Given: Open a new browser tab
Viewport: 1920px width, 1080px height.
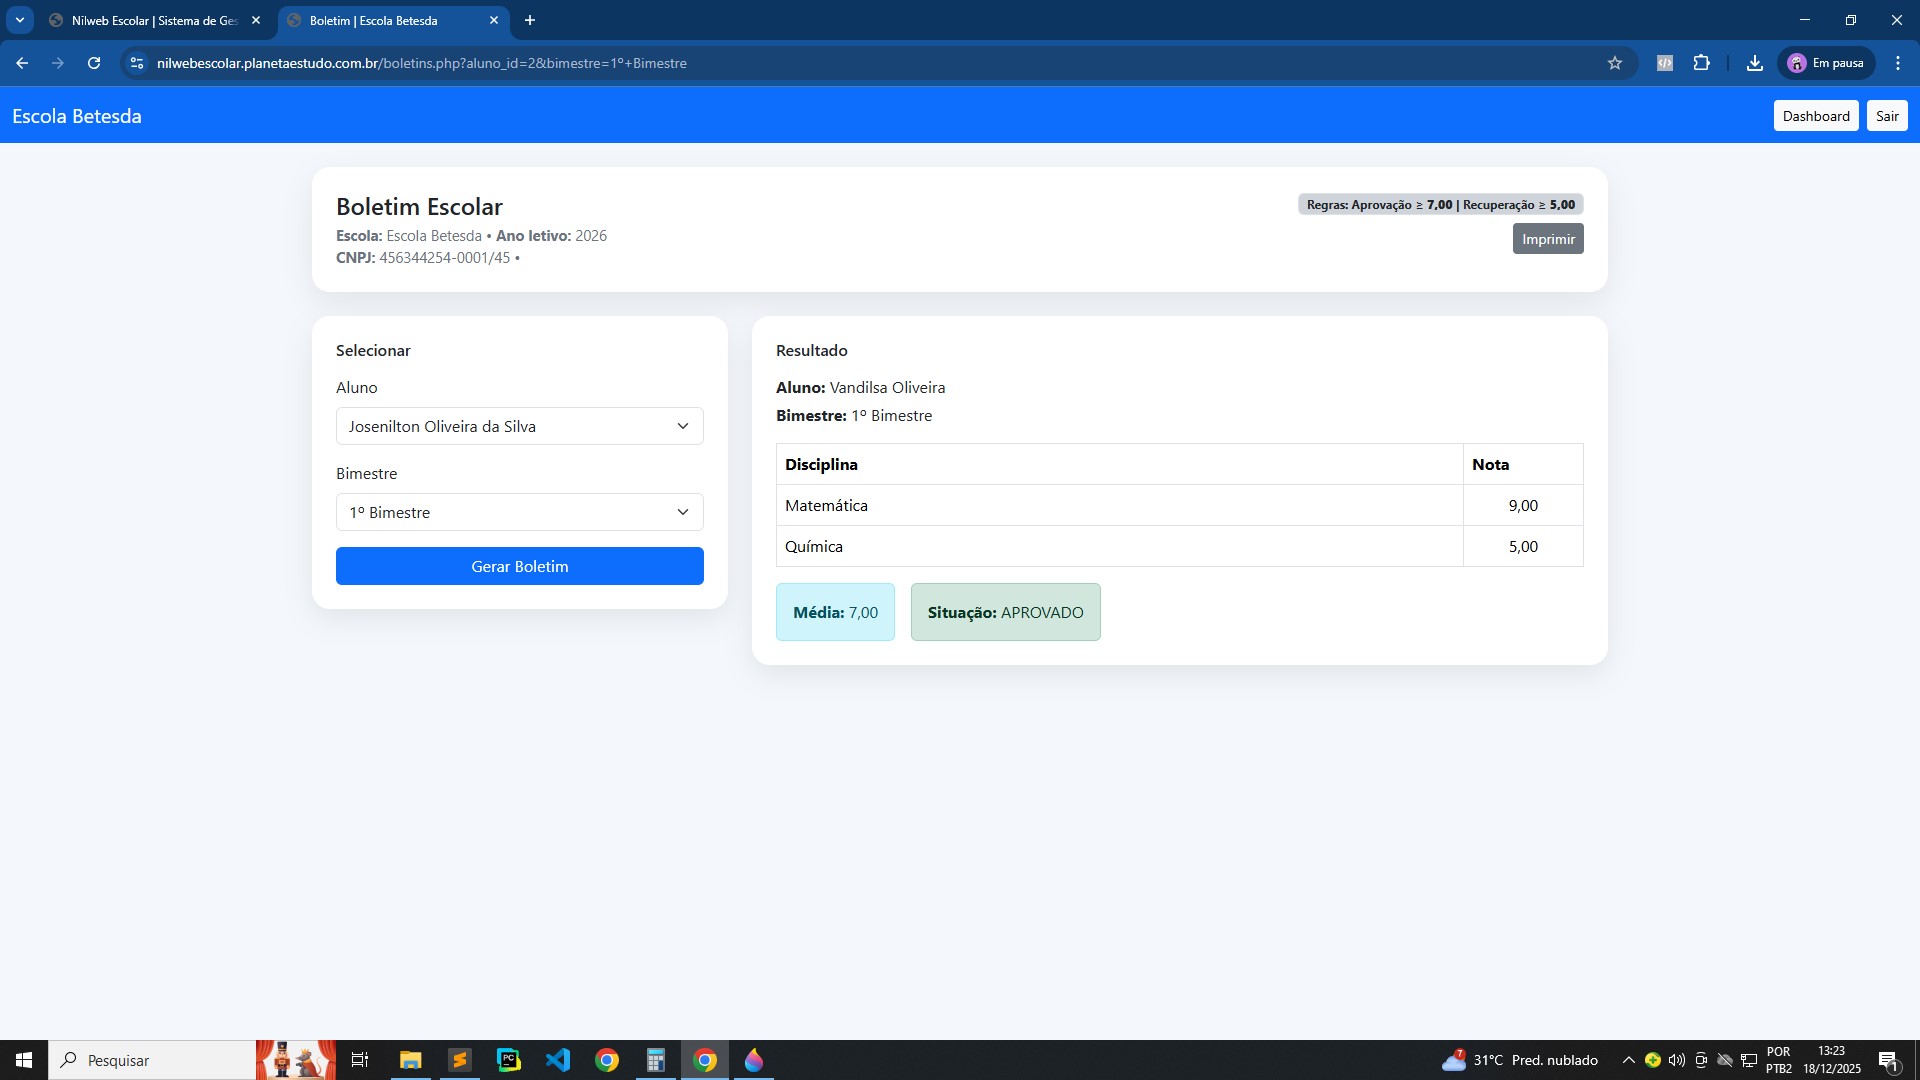Looking at the screenshot, I should click(530, 20).
